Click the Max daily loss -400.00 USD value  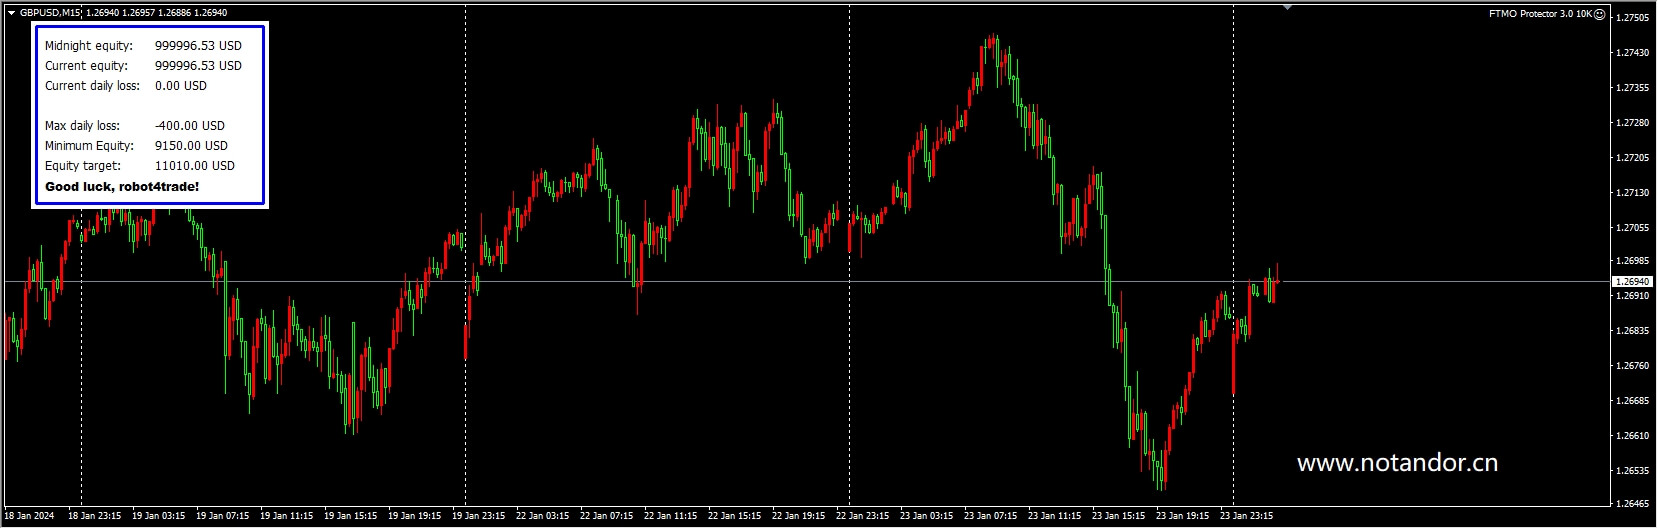click(x=190, y=126)
